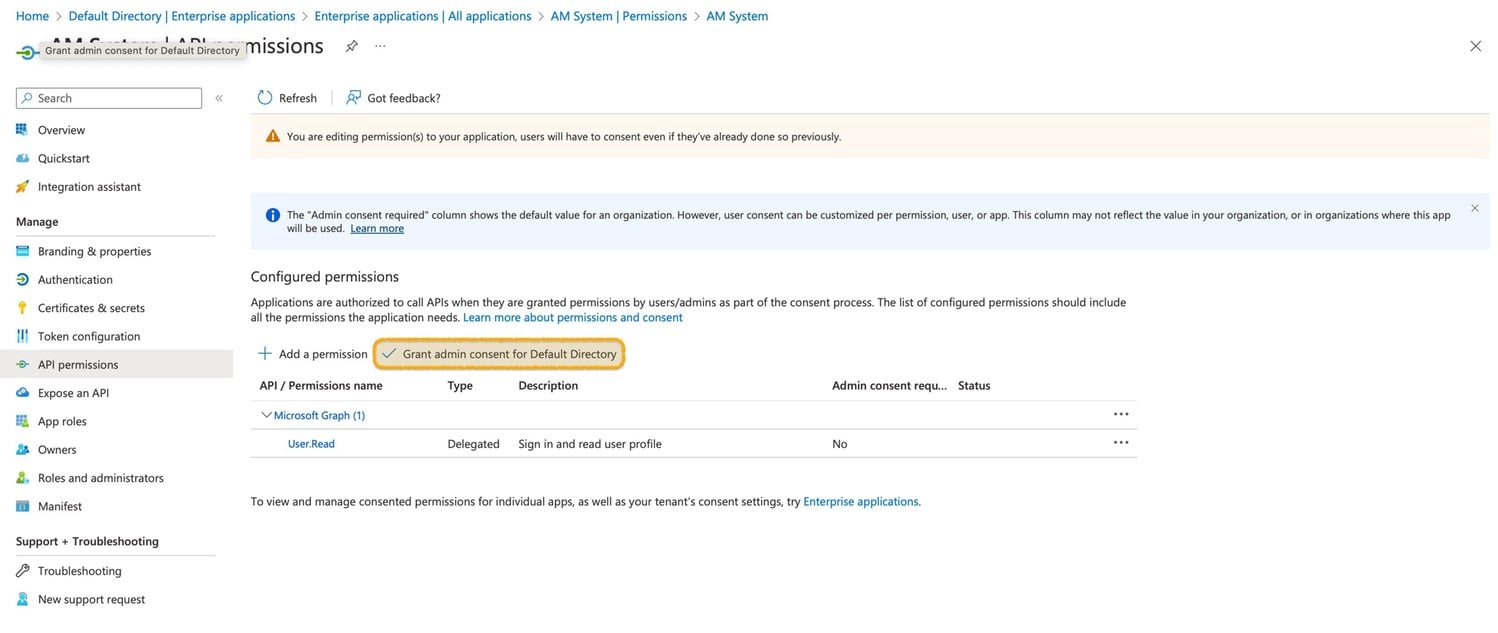Open the Enterprise applications link
The height and width of the screenshot is (633, 1498).
point(861,501)
